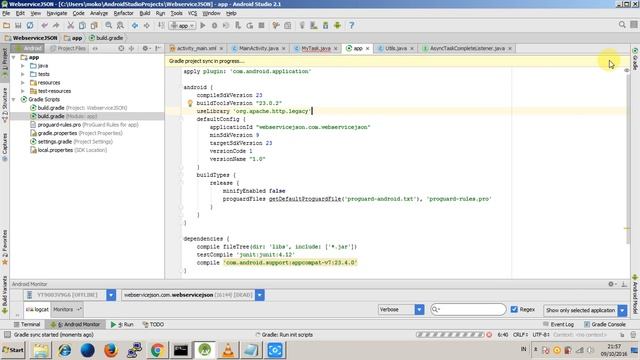Navigate forward with arrow icon
The width and height of the screenshot is (640, 360).
[x=147, y=25]
